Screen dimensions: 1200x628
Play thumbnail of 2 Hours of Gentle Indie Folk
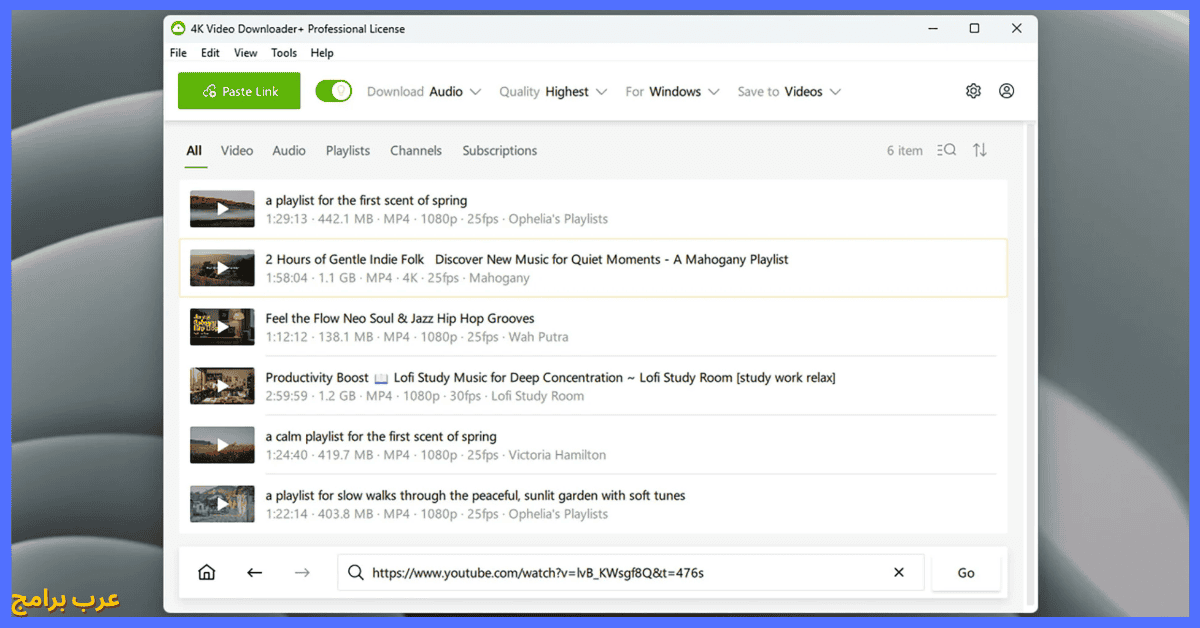pos(222,268)
